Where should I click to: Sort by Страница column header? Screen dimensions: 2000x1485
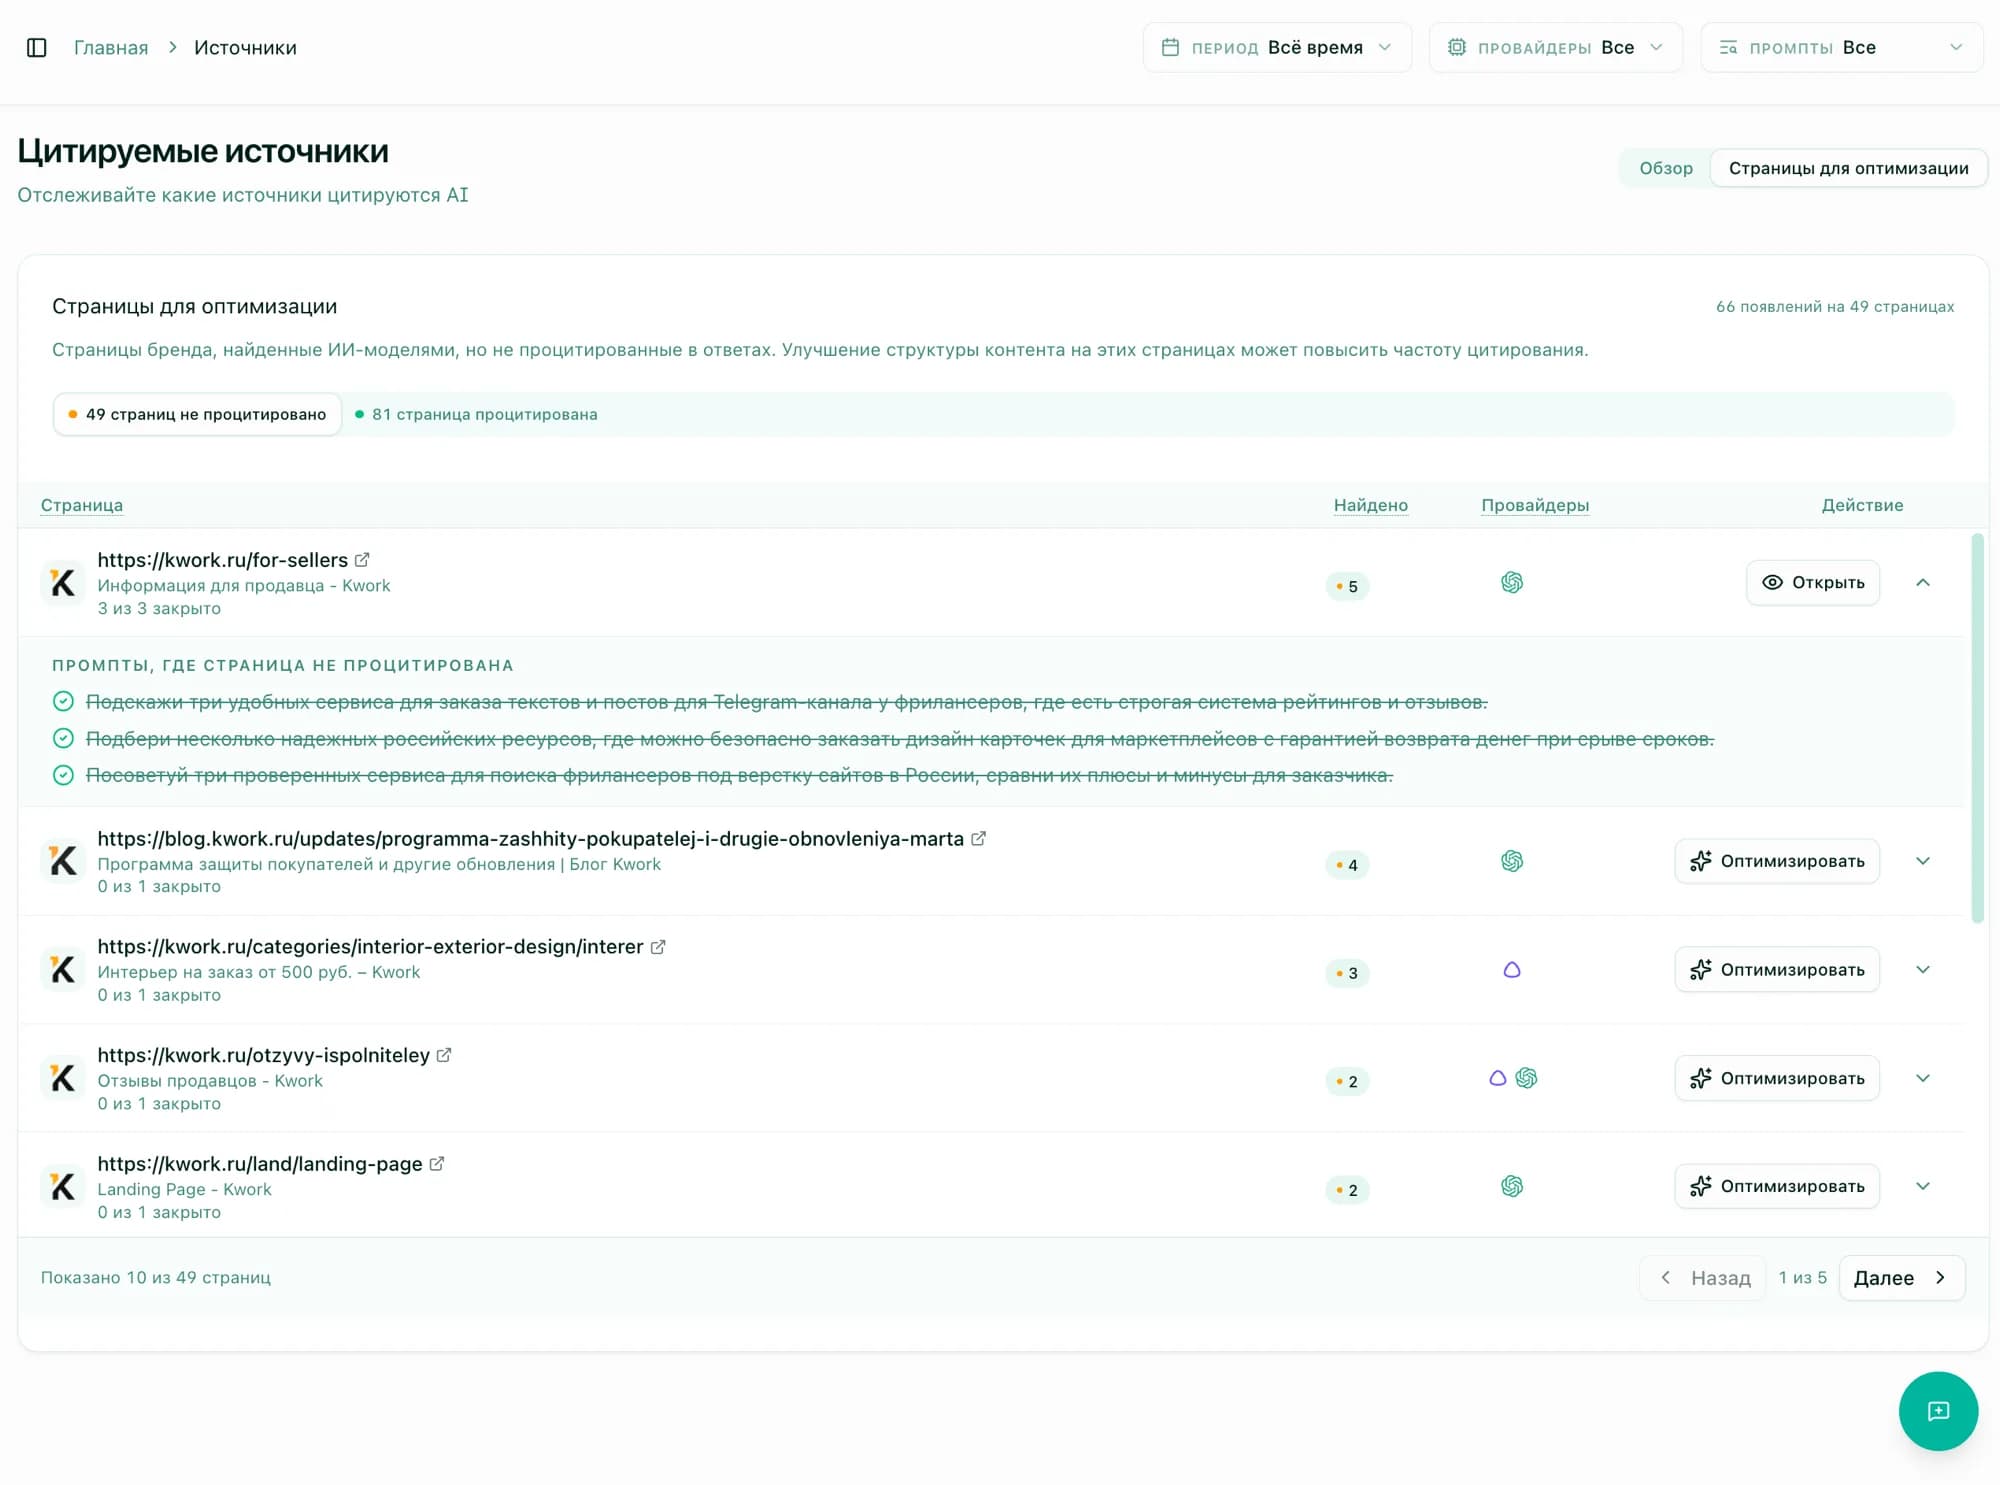(x=82, y=505)
